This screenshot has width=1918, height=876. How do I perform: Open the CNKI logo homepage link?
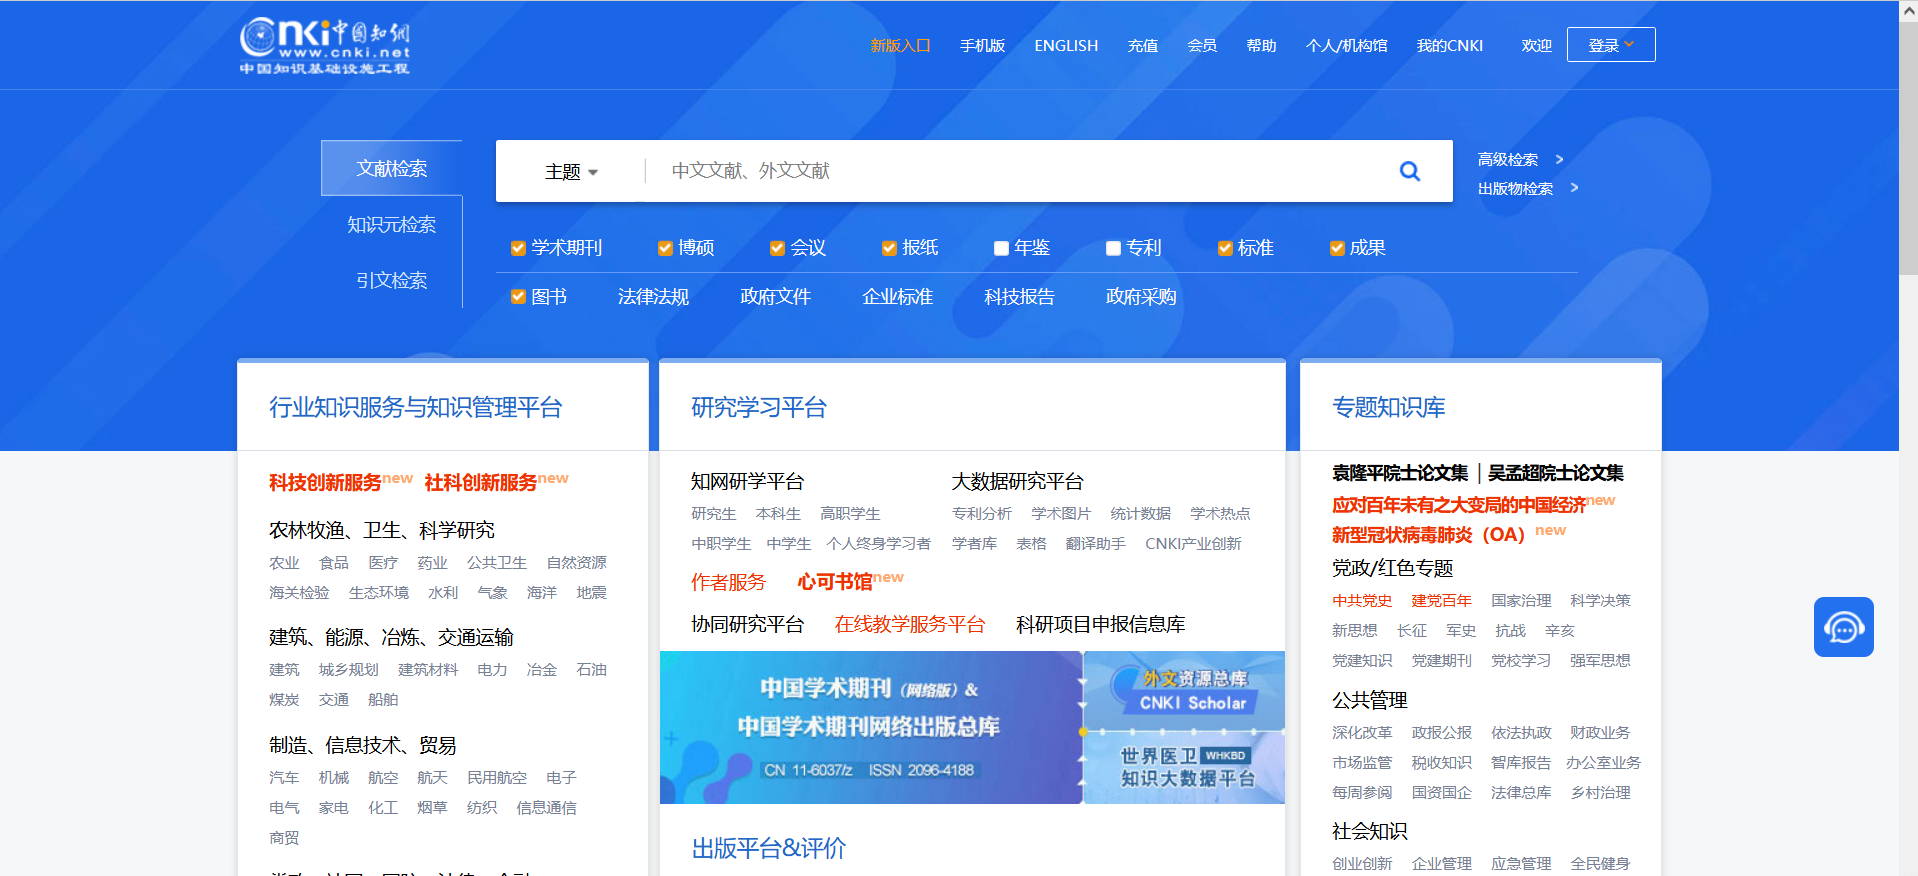pyautogui.click(x=325, y=45)
